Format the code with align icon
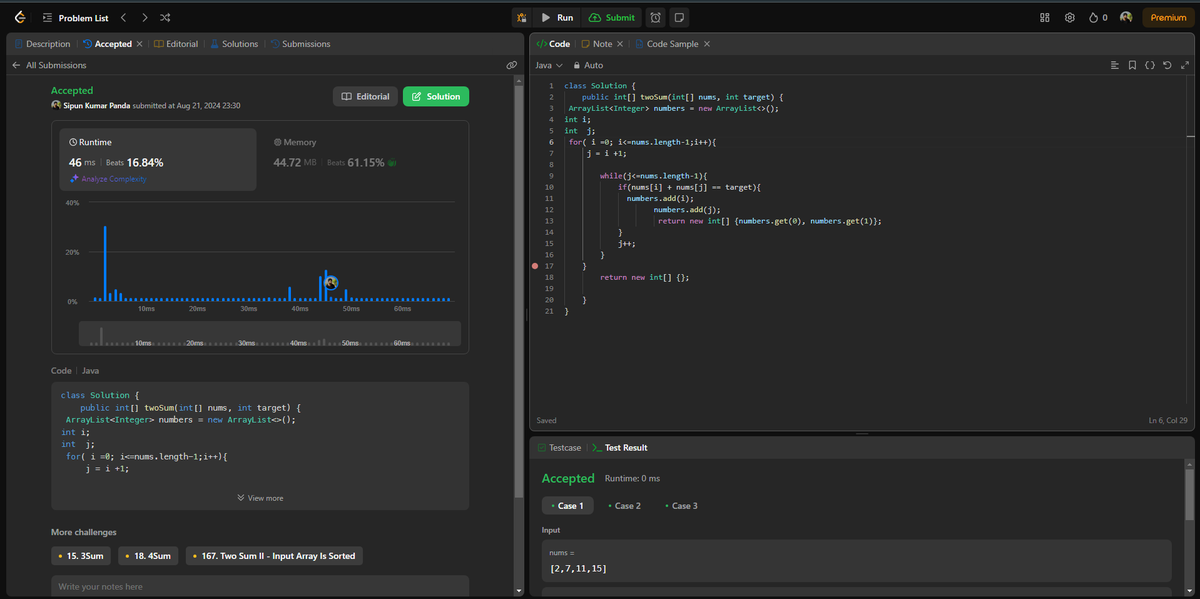The image size is (1200, 599). [x=1115, y=65]
